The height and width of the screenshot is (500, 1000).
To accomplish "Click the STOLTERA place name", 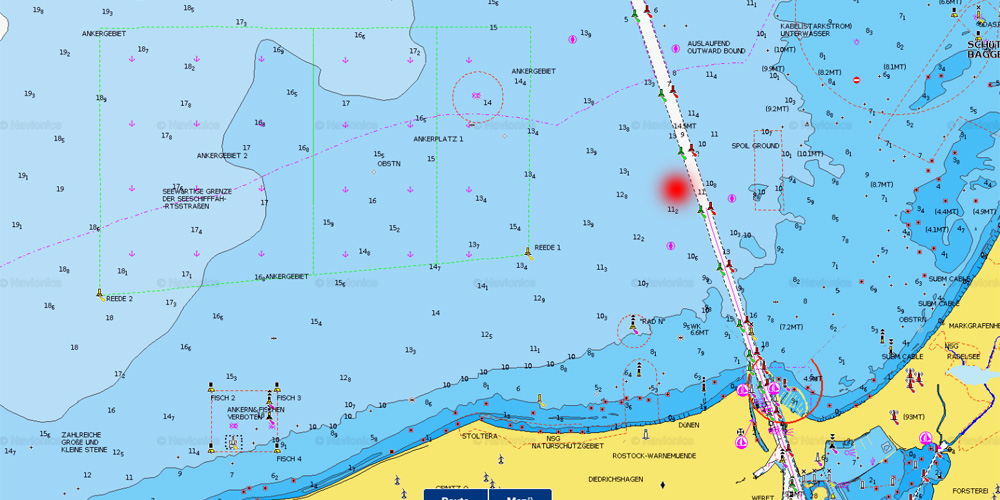I will pyautogui.click(x=479, y=436).
